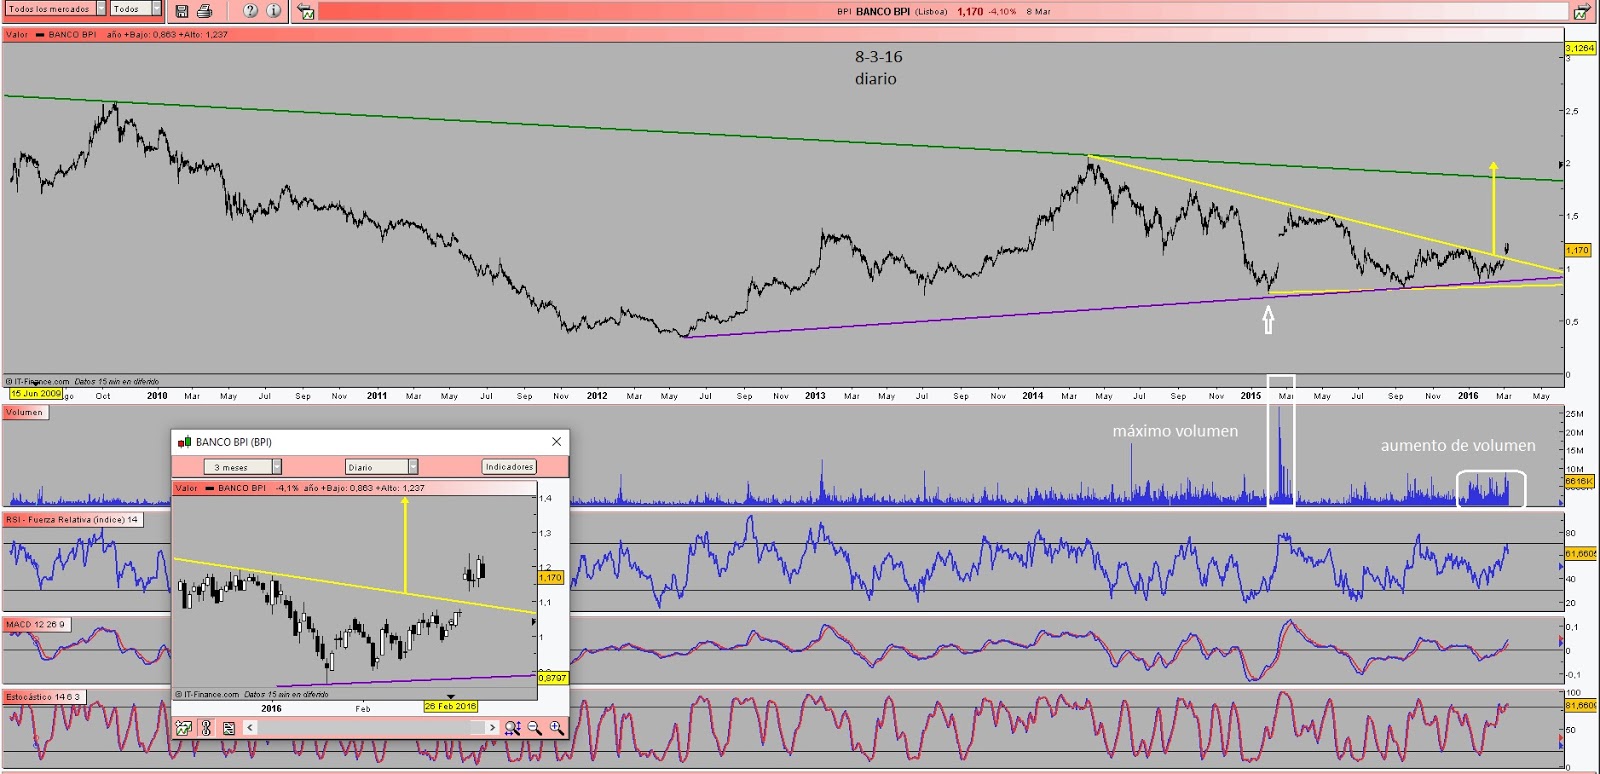The image size is (1600, 774).
Task: Click the 'IT-Finance.com' credit text in main chart
Action: [x=42, y=381]
